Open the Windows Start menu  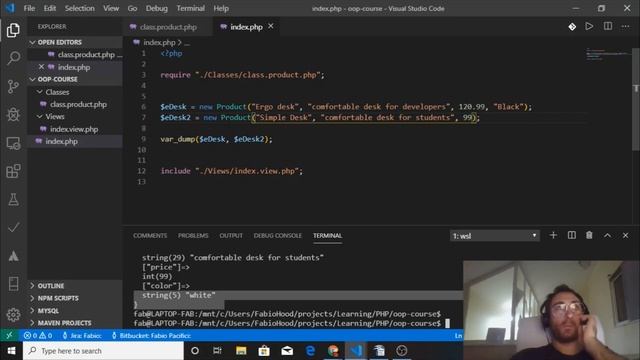click(x=11, y=351)
